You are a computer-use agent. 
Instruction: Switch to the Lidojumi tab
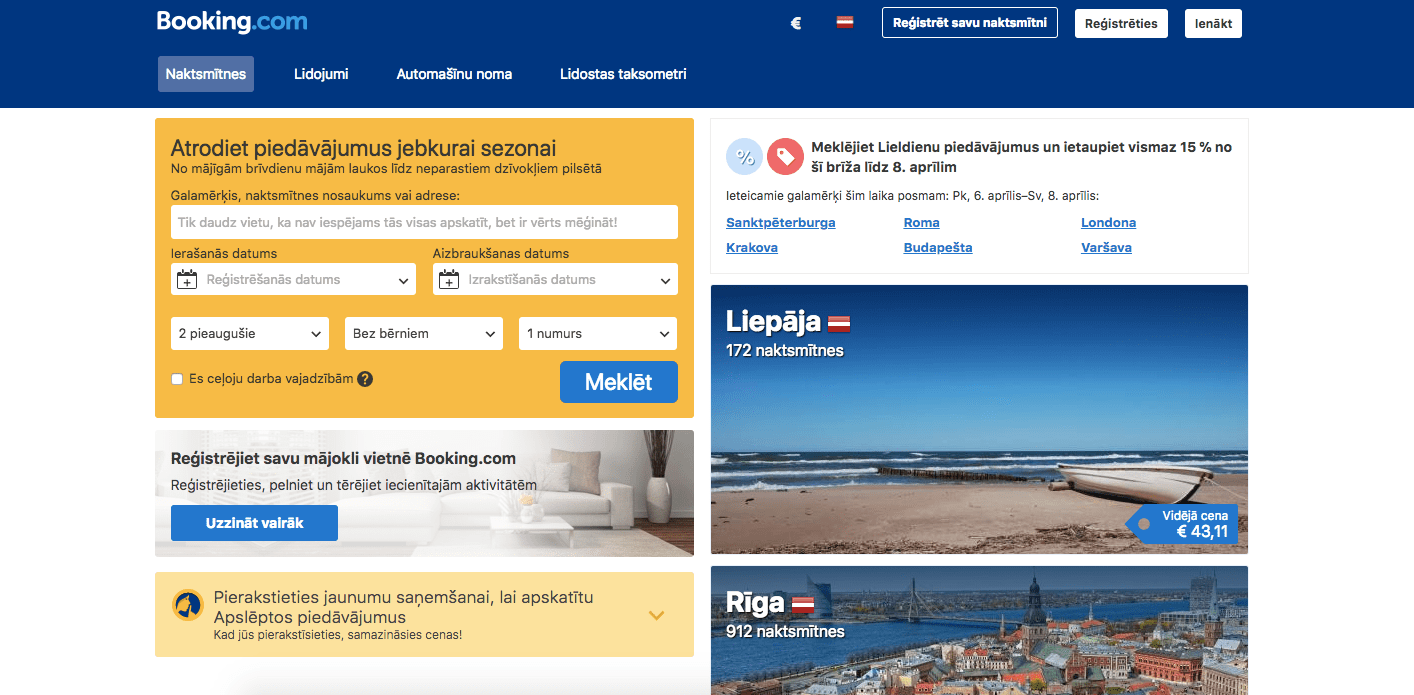pyautogui.click(x=321, y=74)
